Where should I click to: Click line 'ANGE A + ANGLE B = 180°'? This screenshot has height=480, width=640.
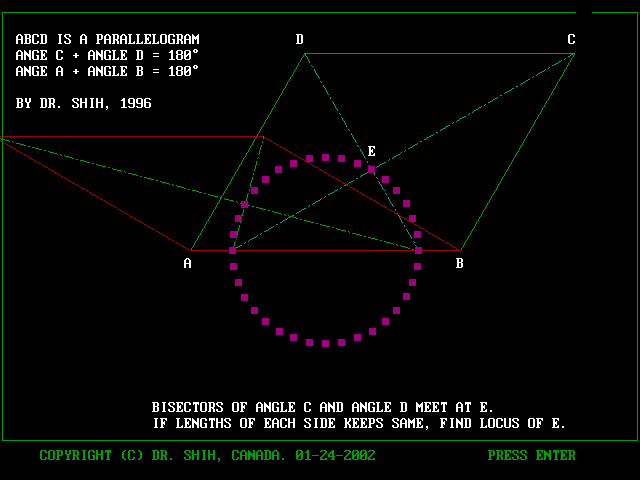107,71
